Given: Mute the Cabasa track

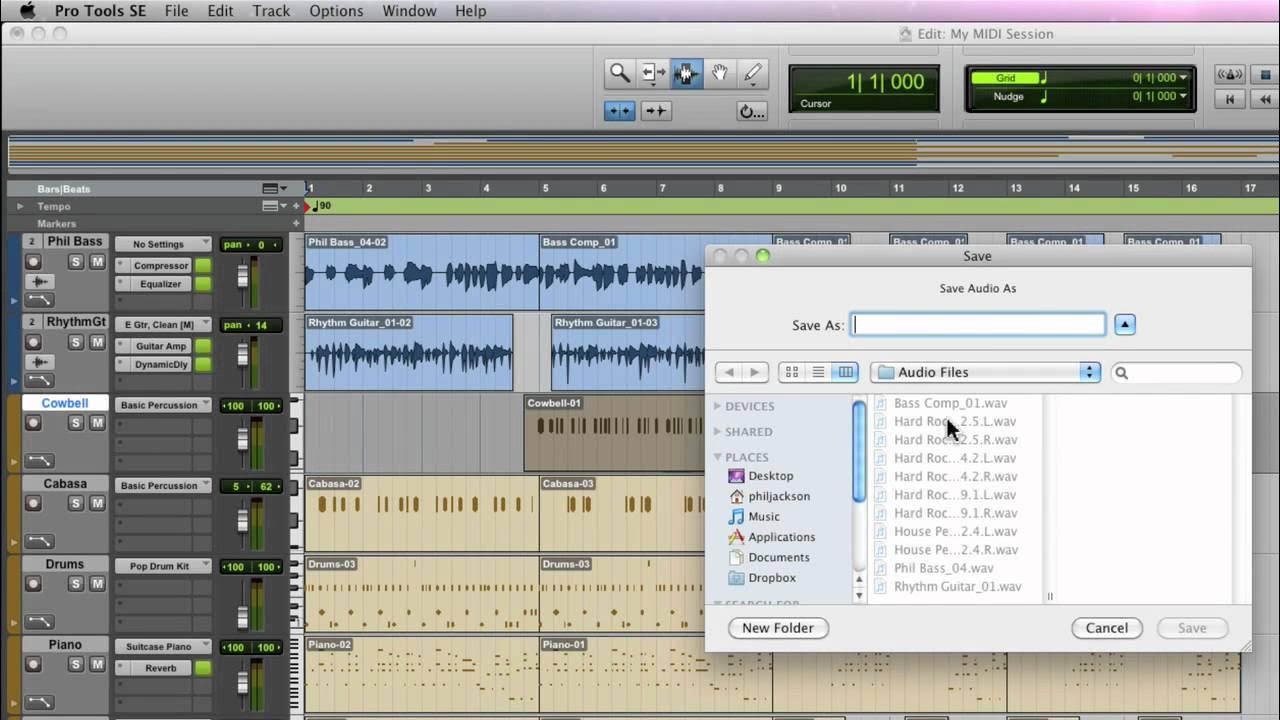Looking at the screenshot, I should click(x=97, y=503).
